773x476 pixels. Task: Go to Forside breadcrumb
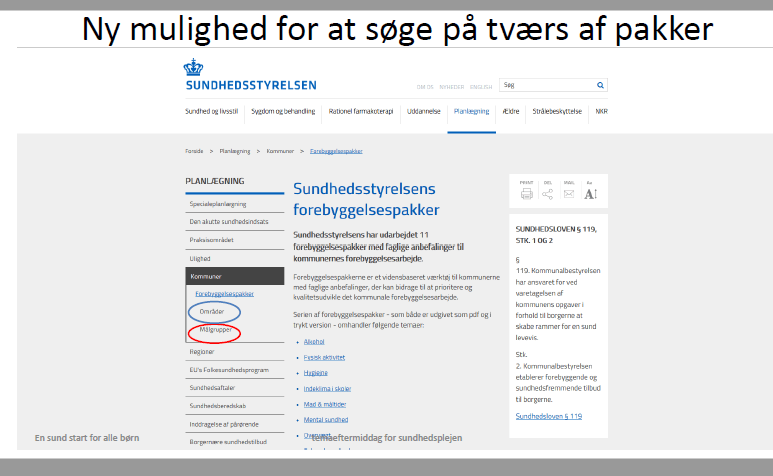pyautogui.click(x=194, y=151)
